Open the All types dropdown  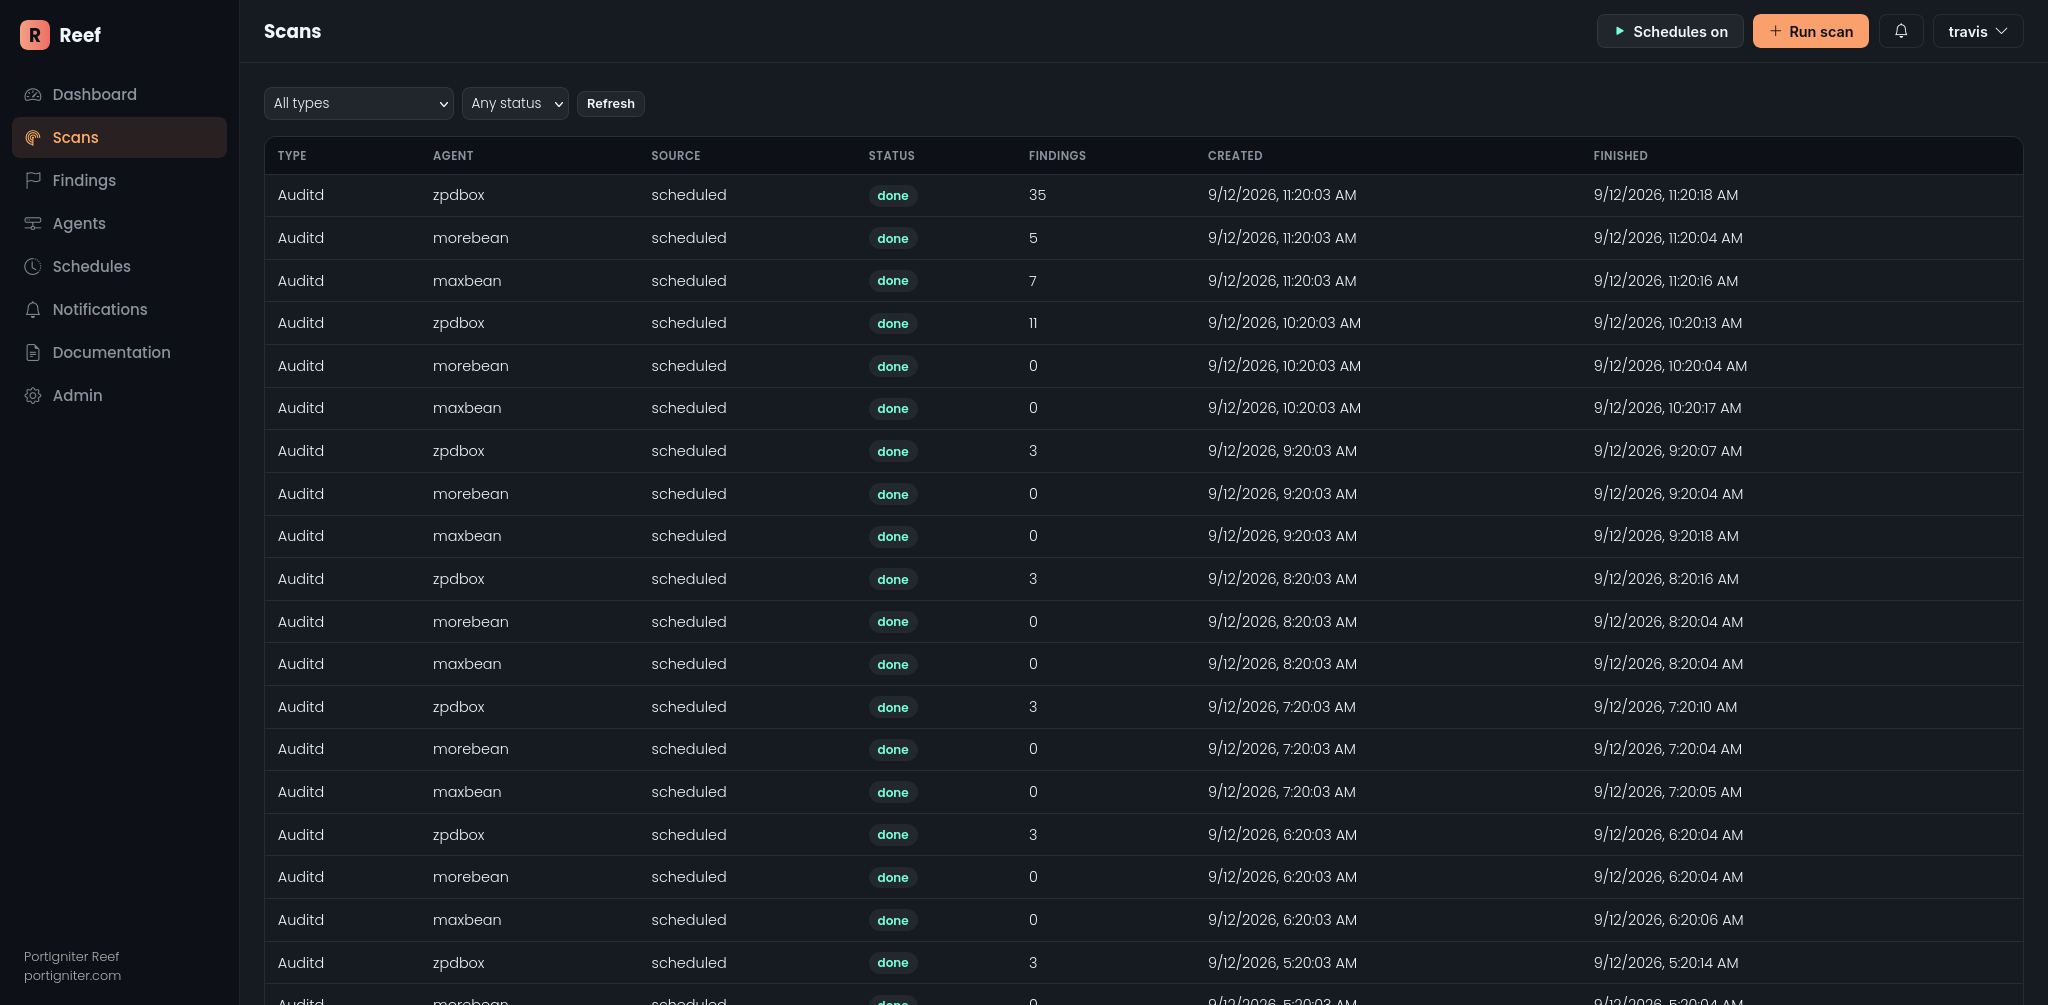[359, 103]
